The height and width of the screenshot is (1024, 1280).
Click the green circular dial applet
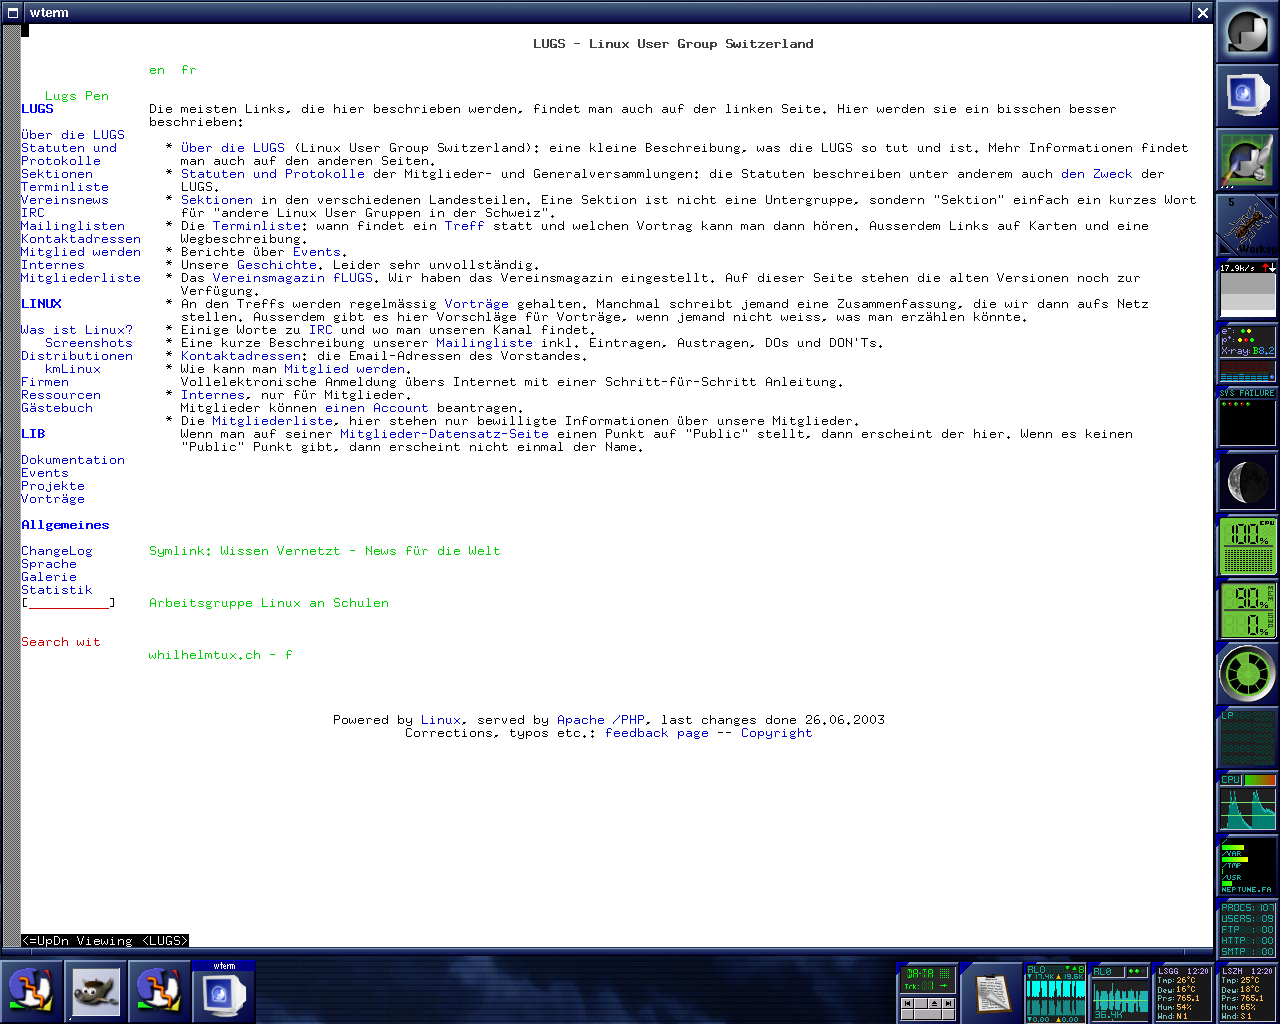pos(1247,674)
